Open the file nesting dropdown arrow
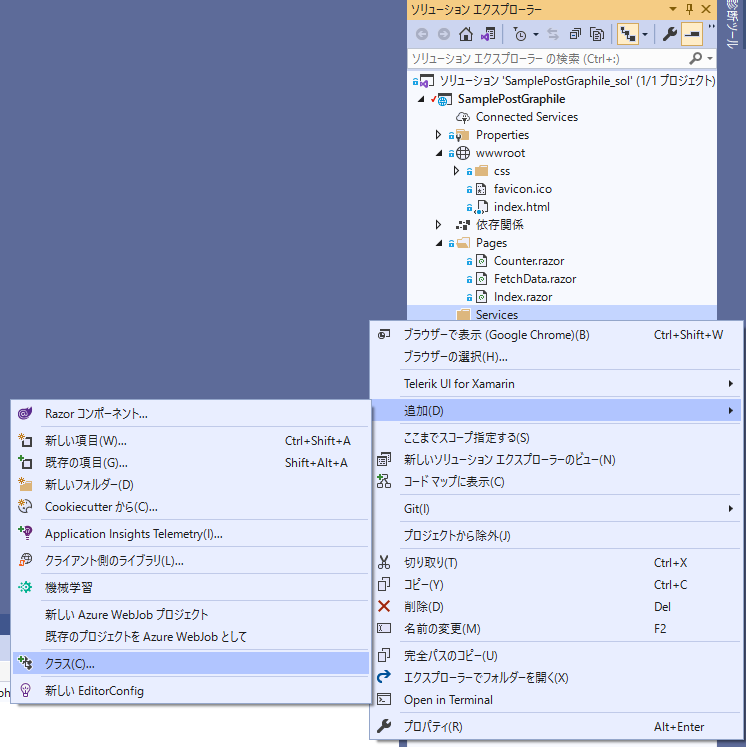The width and height of the screenshot is (746, 747). [645, 34]
